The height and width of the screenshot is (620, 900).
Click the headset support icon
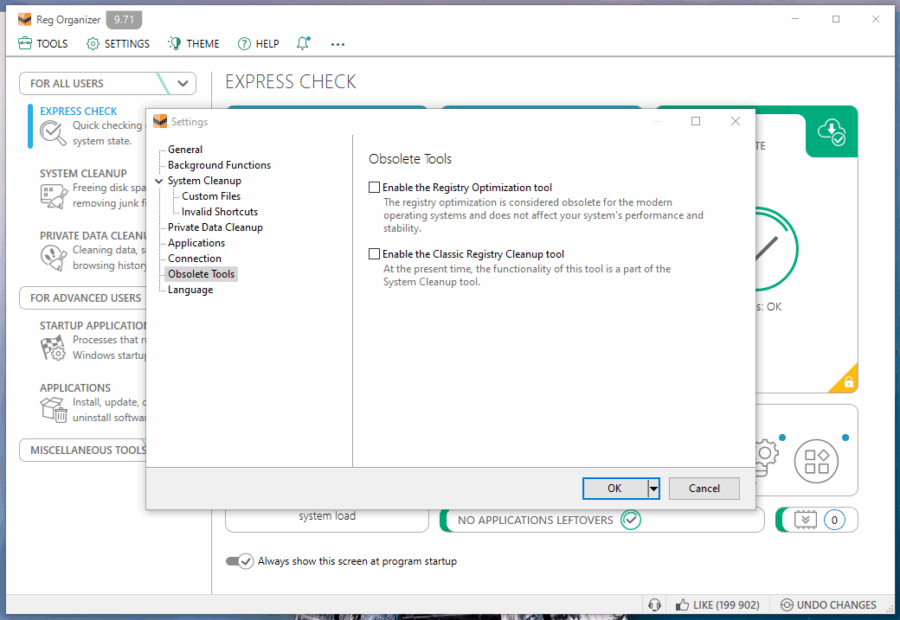[654, 604]
